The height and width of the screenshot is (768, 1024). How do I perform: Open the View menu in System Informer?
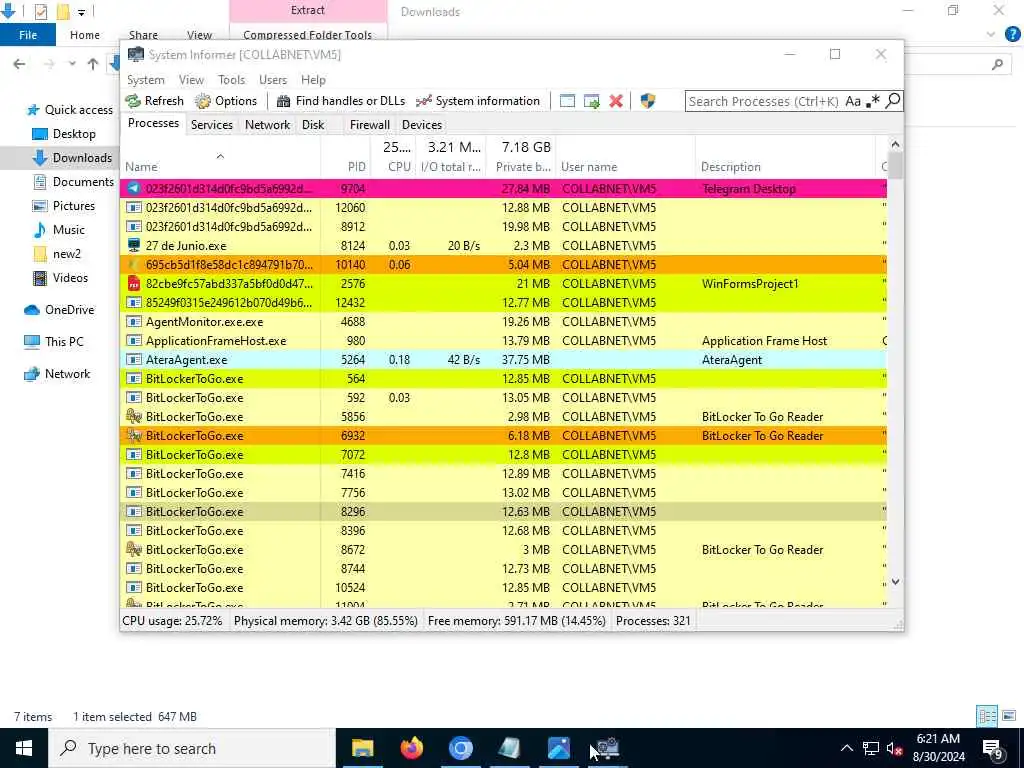tap(191, 80)
